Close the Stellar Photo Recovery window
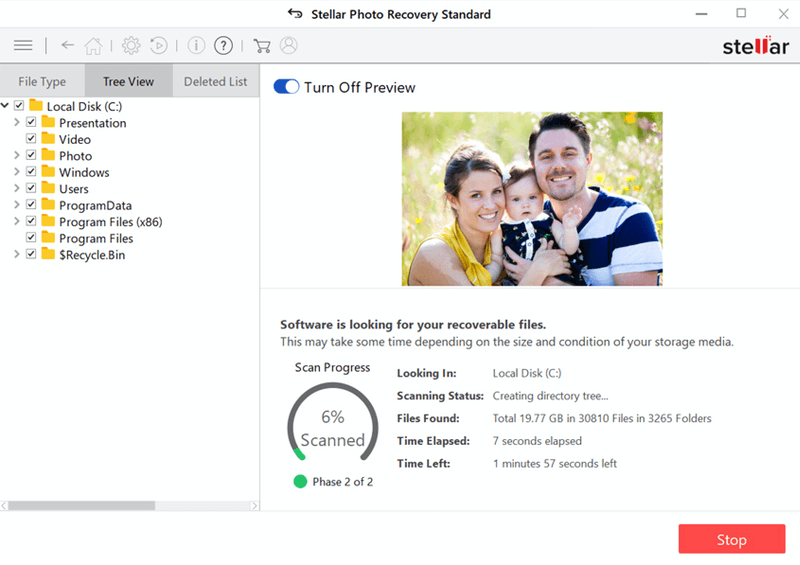The image size is (800, 565). click(783, 14)
